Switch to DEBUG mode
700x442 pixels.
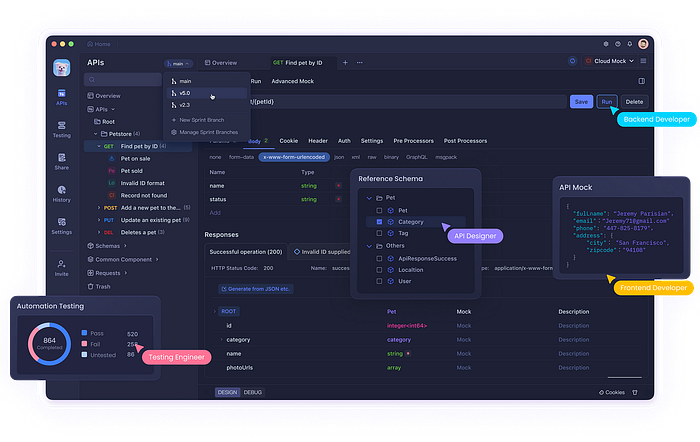[253, 392]
